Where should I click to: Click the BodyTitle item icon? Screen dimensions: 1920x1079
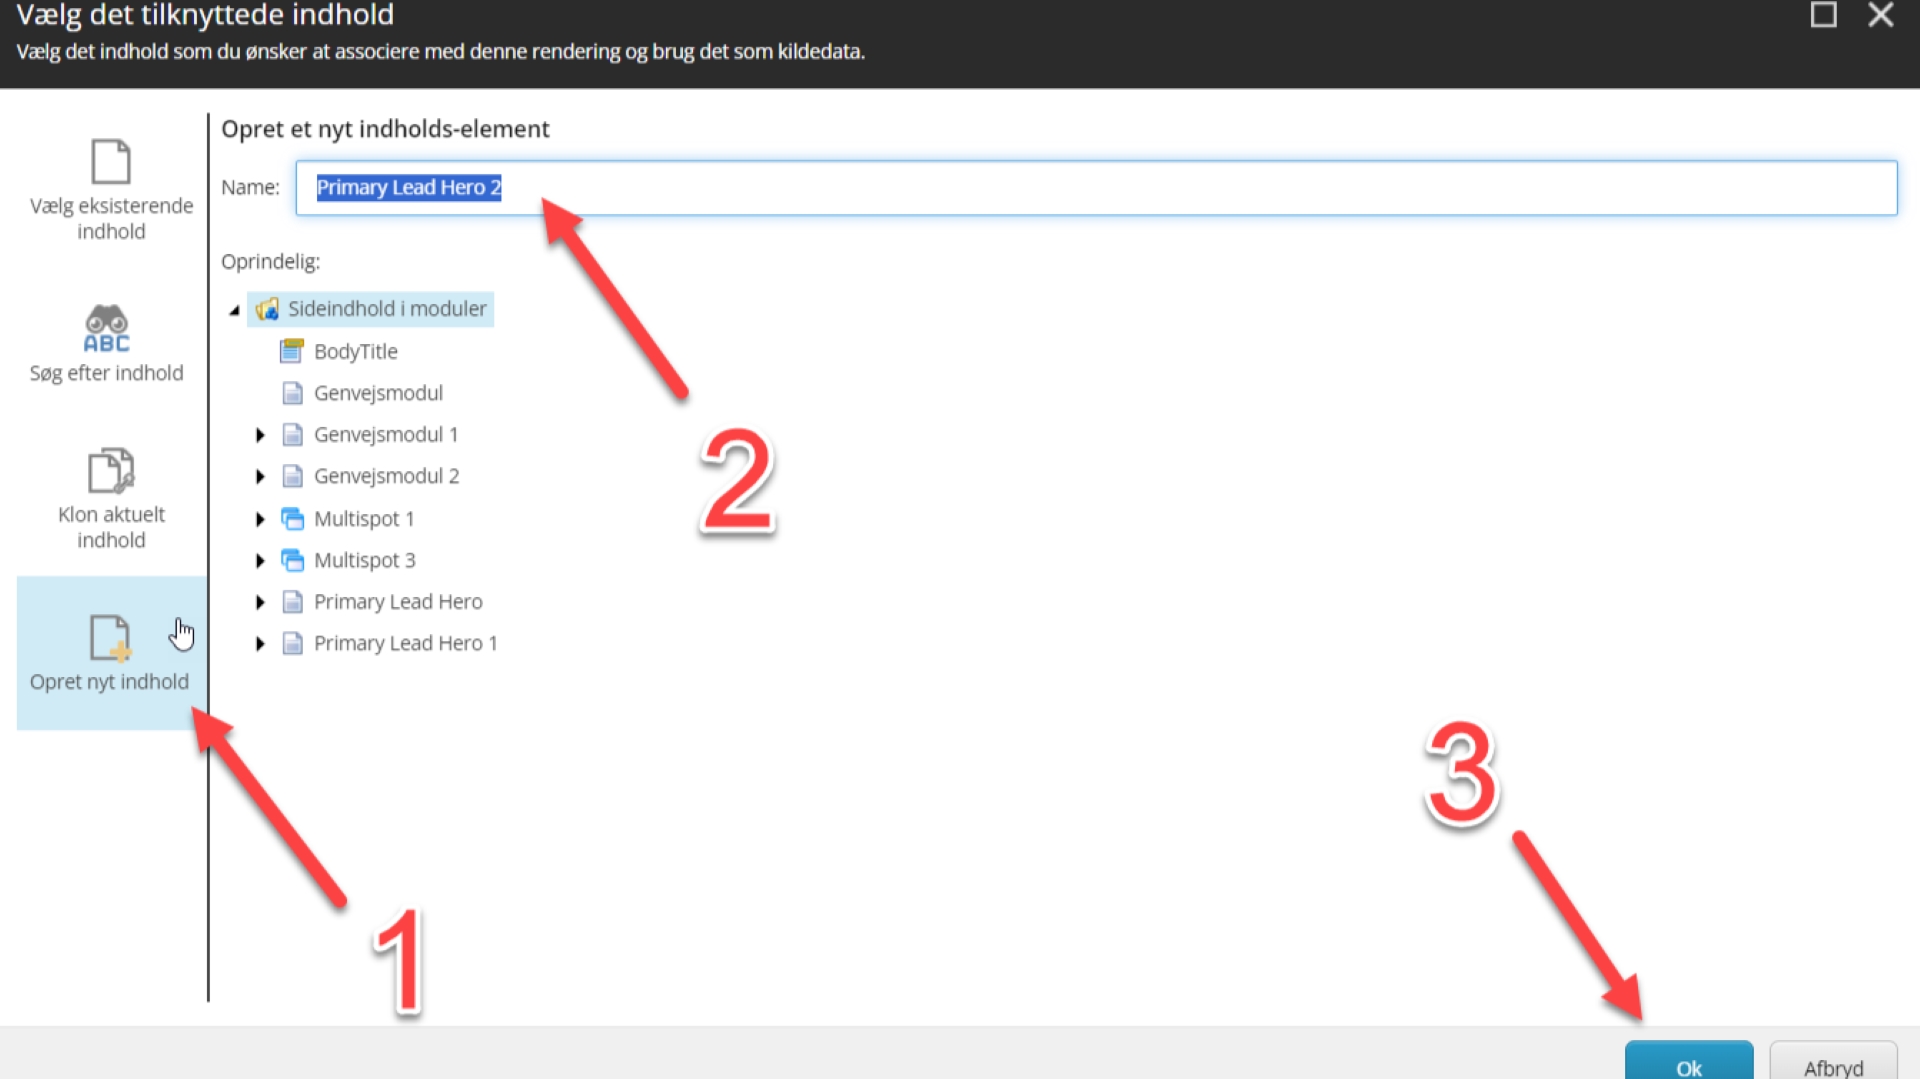[x=291, y=351]
